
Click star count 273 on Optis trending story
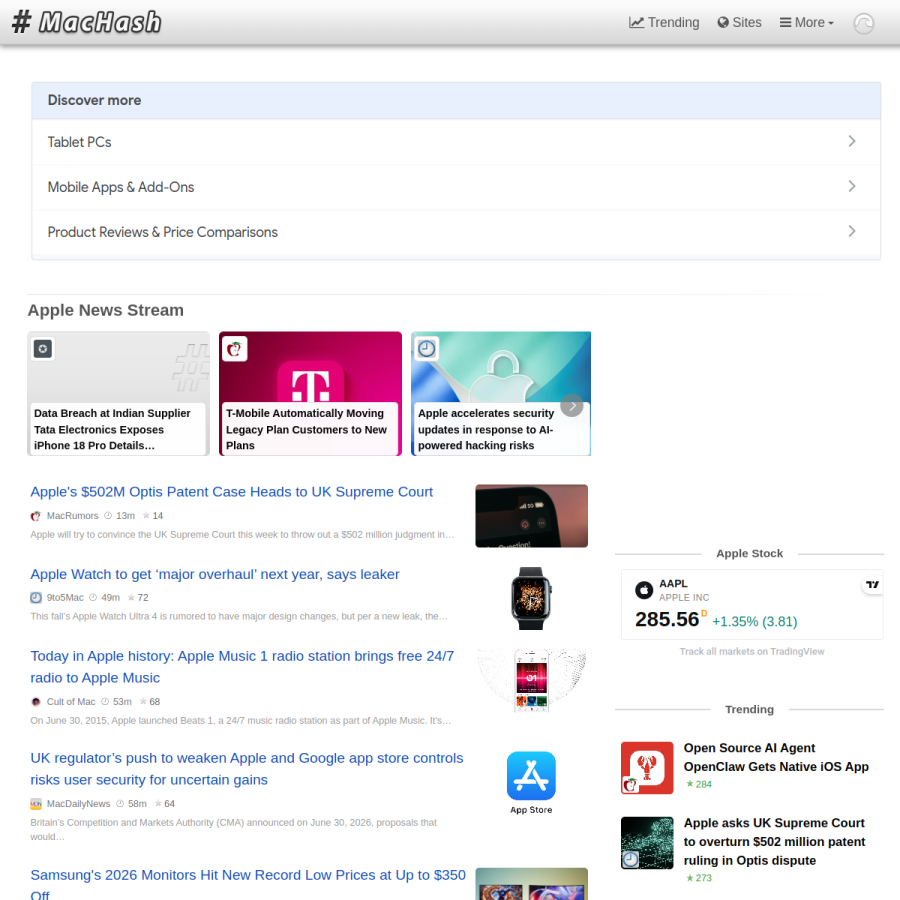[699, 878]
